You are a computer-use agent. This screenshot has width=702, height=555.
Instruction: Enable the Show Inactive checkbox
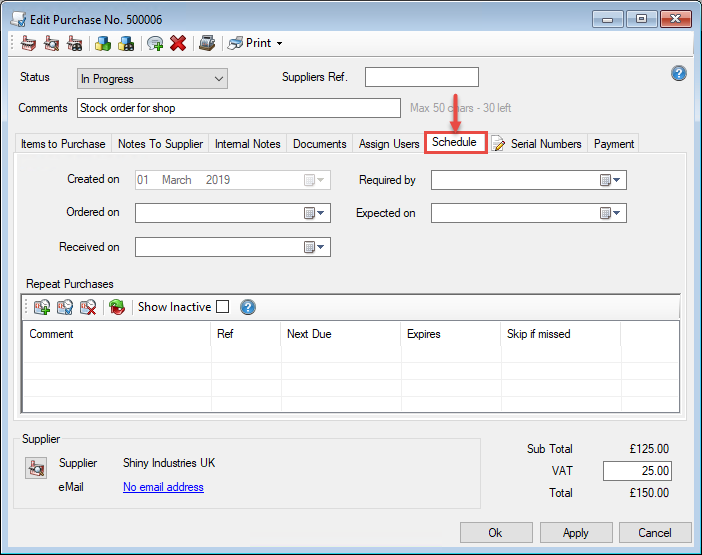[222, 307]
